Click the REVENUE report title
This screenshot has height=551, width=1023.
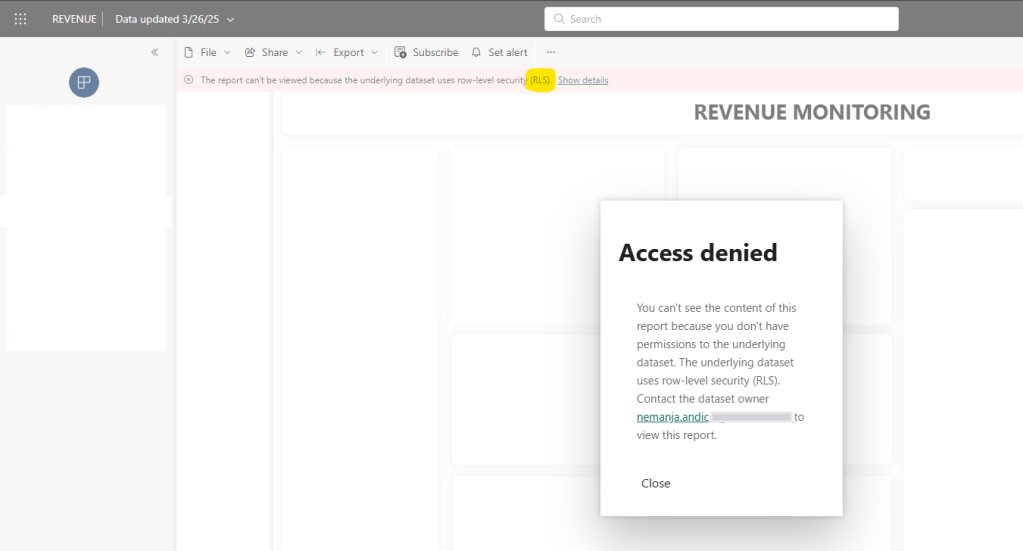click(74, 19)
